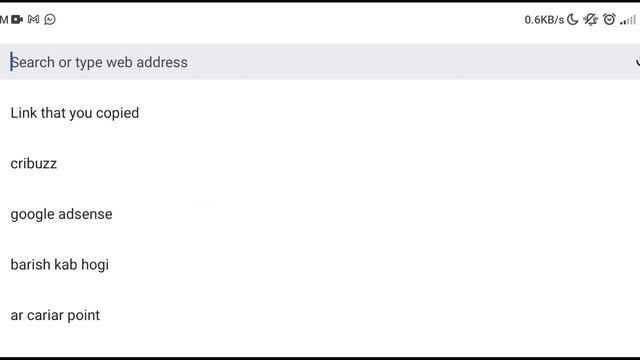
Task: Tap the muted bell silent icon
Action: 590,19
